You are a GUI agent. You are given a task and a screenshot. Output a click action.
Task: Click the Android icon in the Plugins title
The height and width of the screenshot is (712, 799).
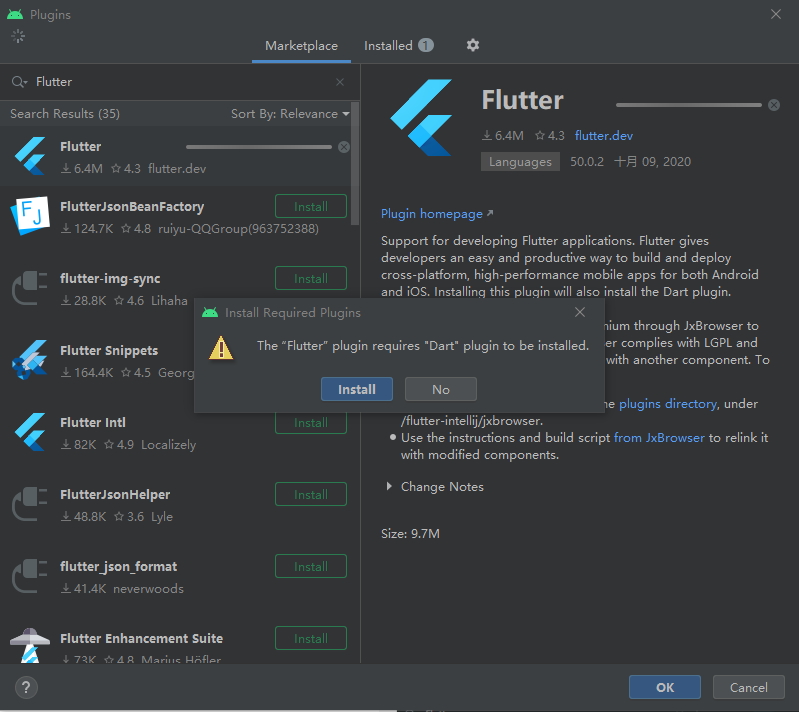tap(15, 14)
